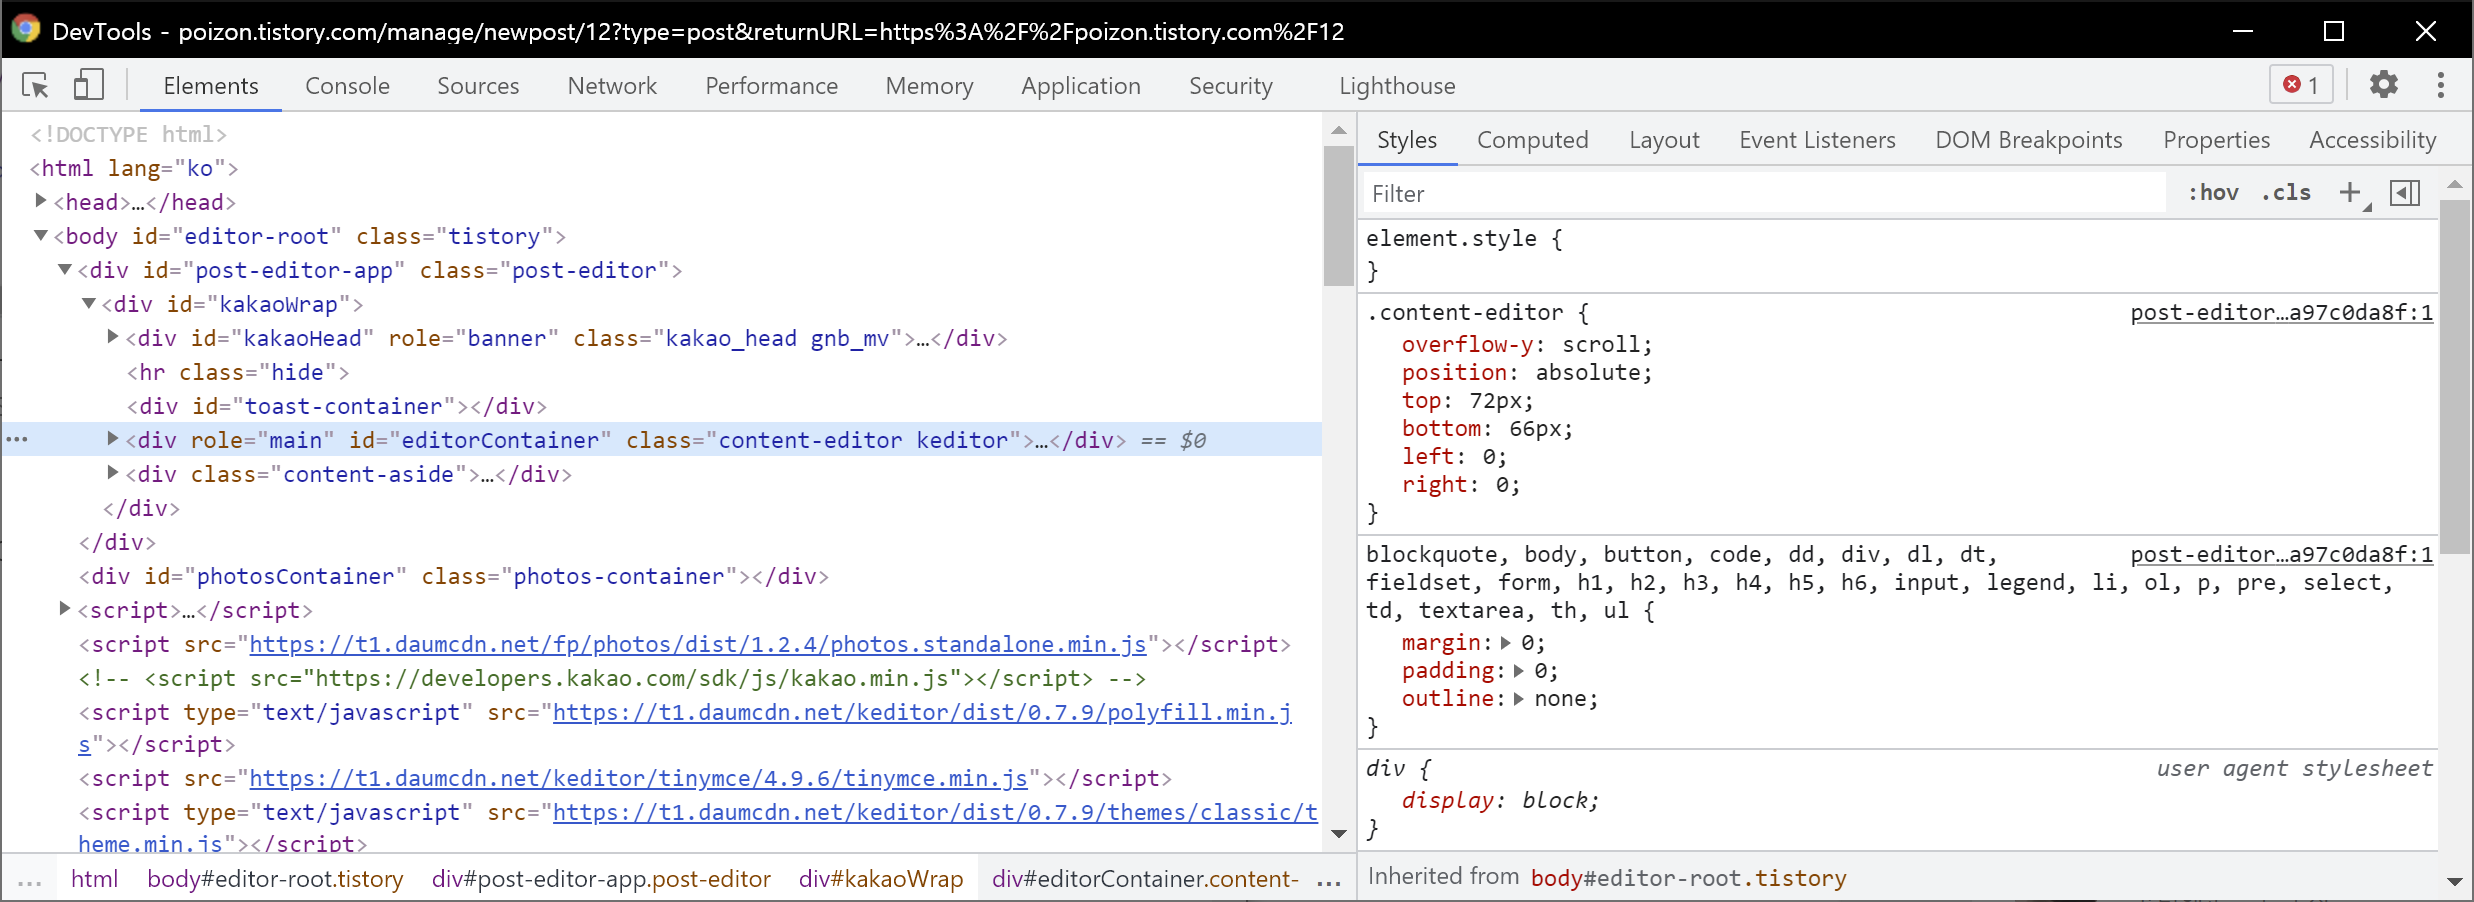
Task: Expand the head element node
Action: click(x=41, y=201)
